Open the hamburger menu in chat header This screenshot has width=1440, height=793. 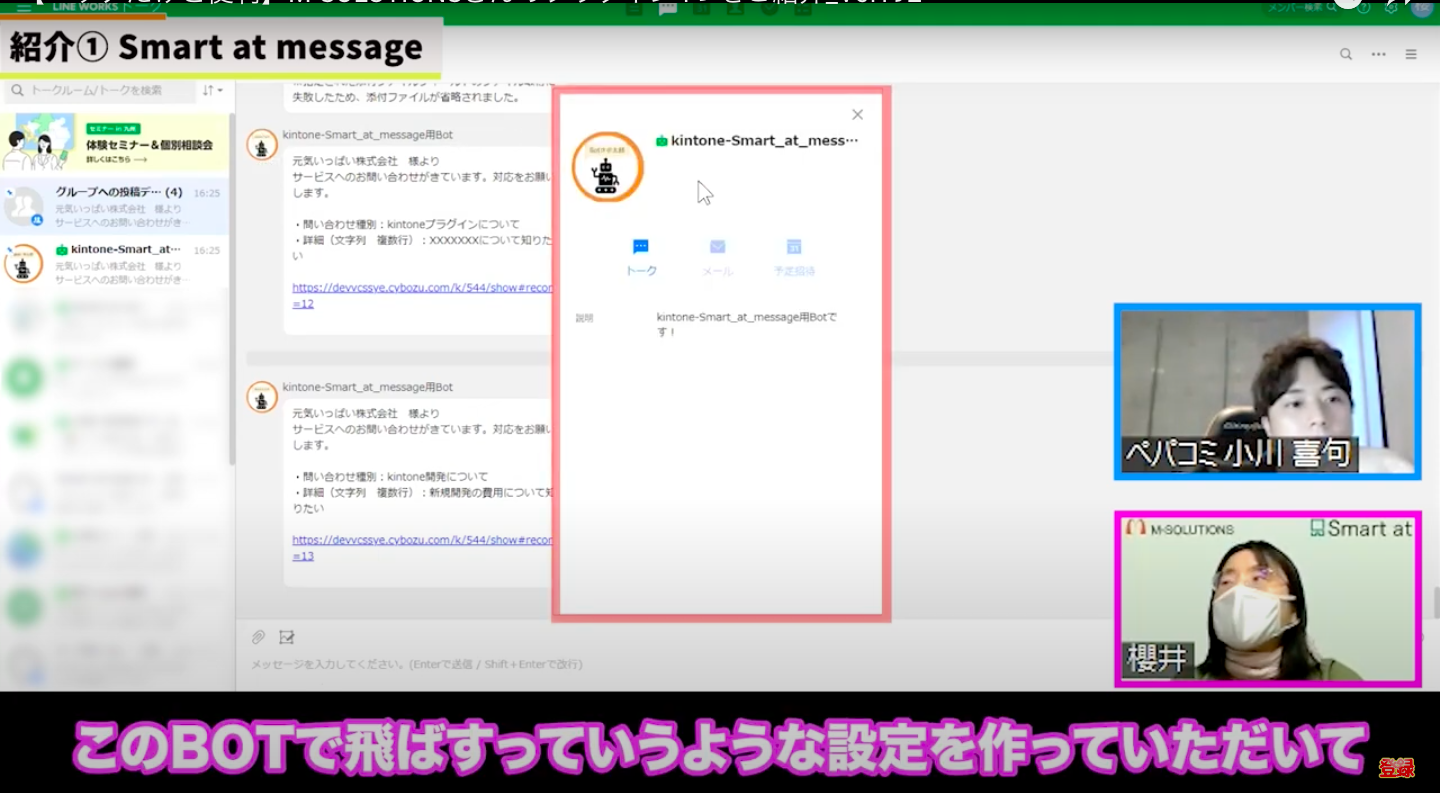pyautogui.click(x=1411, y=55)
